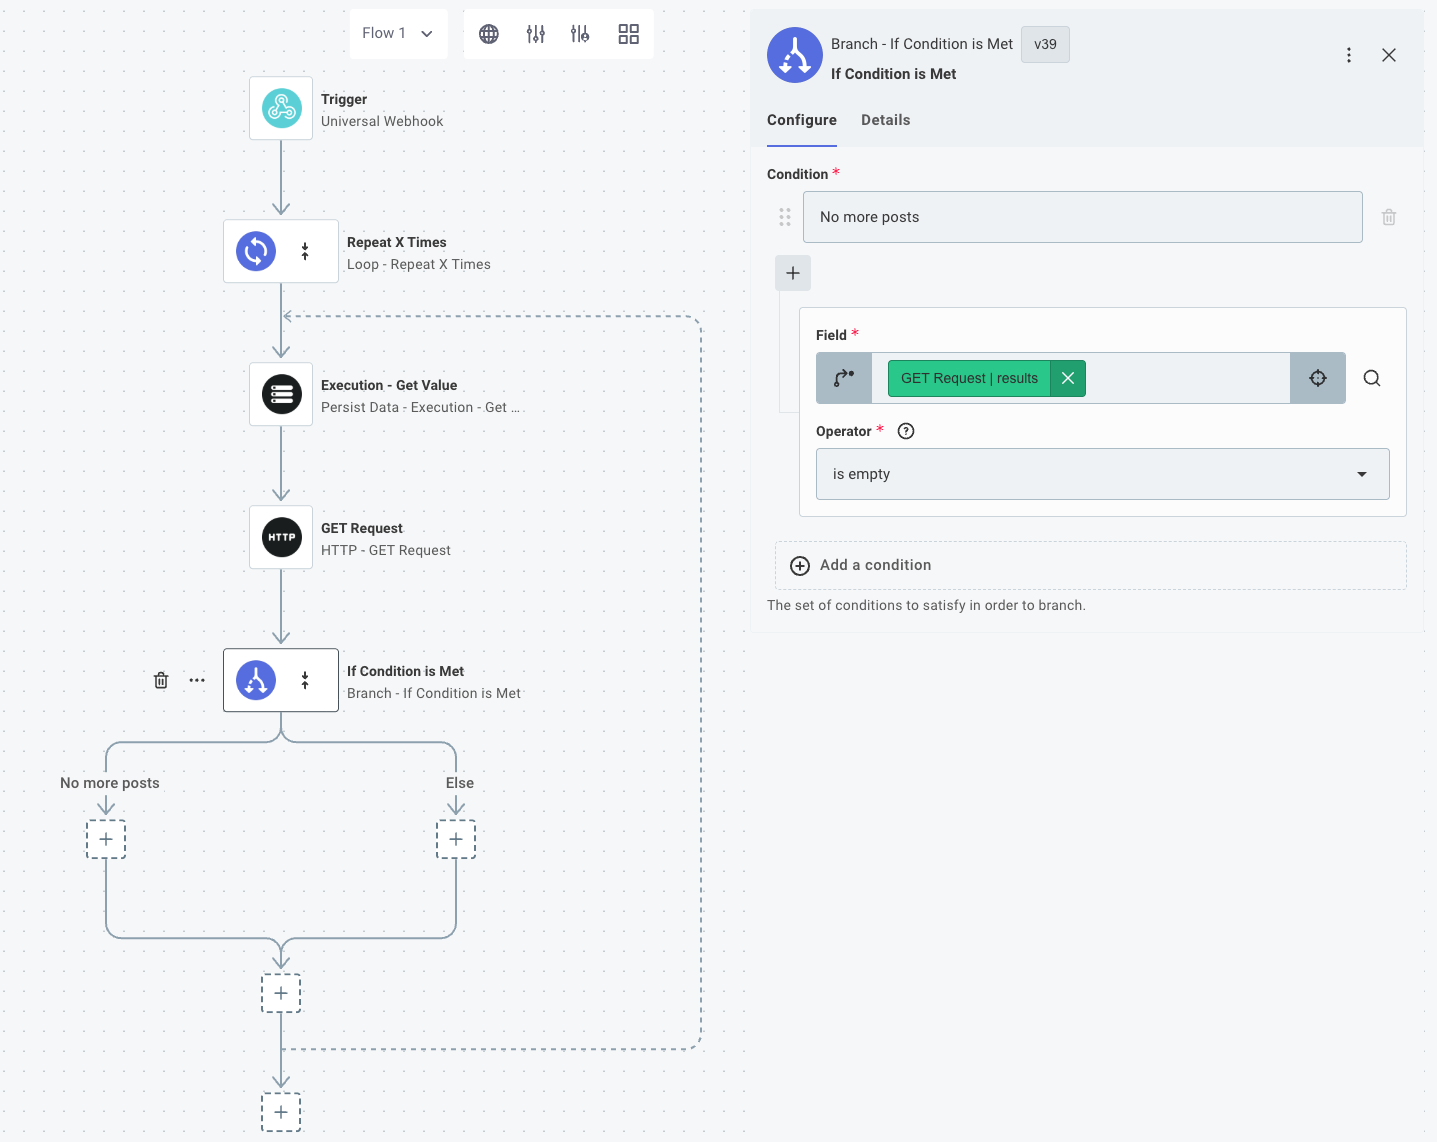Click the HTTP GET Request node icon
1437x1142 pixels.
pyautogui.click(x=281, y=537)
